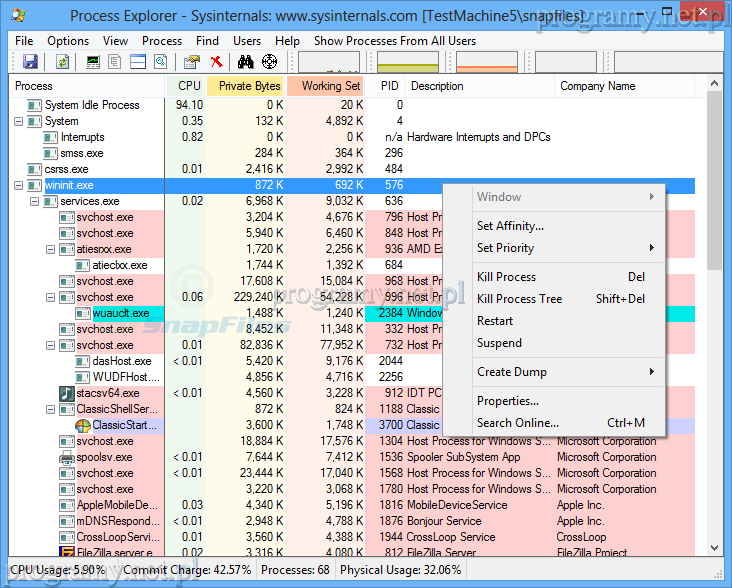
Task: Click the Find binoculars toolbar icon
Action: tap(245, 62)
